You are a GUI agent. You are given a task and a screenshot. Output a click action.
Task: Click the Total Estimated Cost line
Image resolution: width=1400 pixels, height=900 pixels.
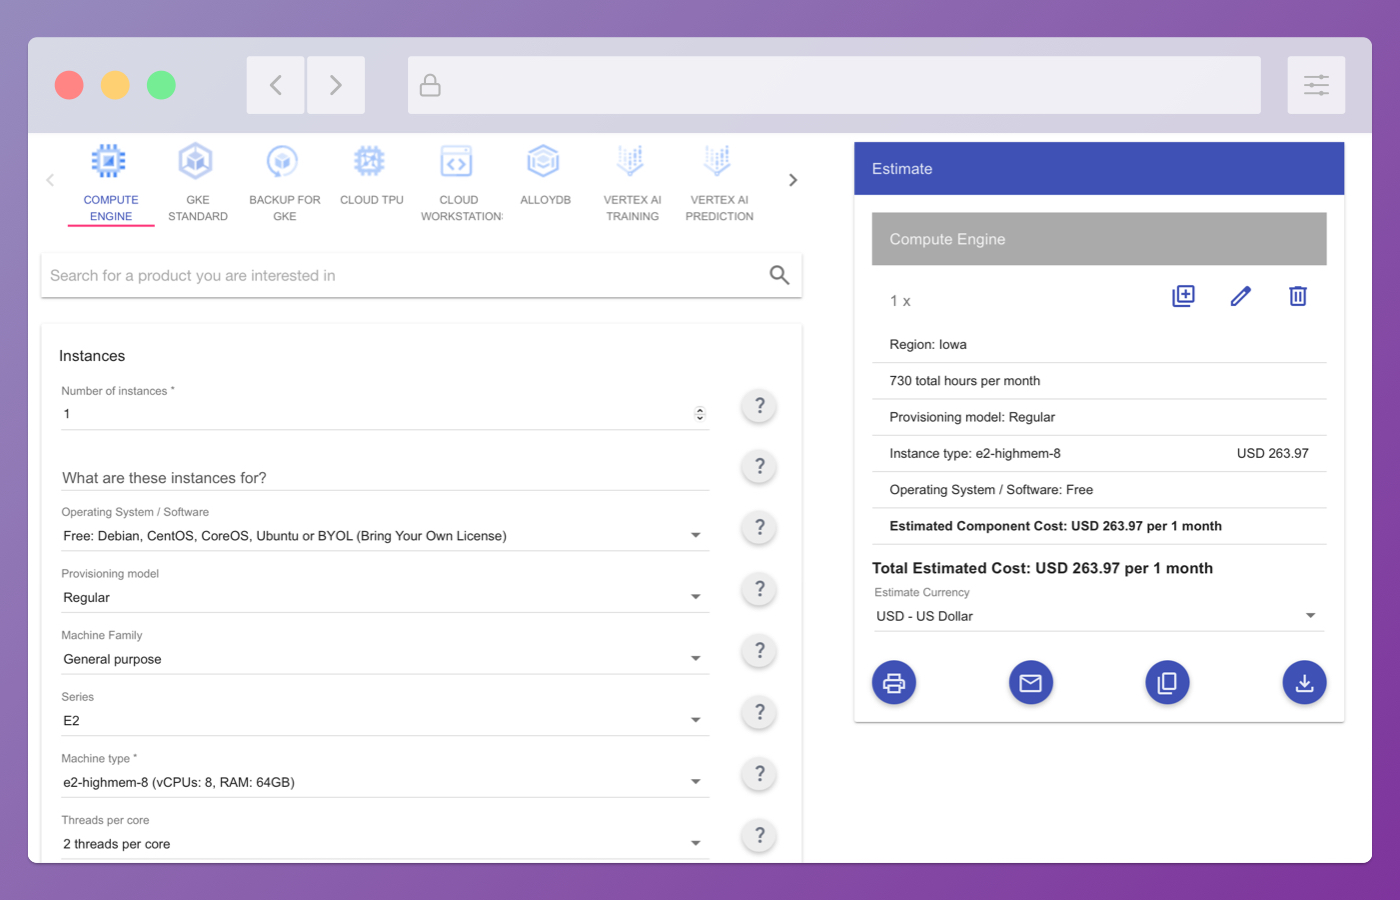(1042, 568)
